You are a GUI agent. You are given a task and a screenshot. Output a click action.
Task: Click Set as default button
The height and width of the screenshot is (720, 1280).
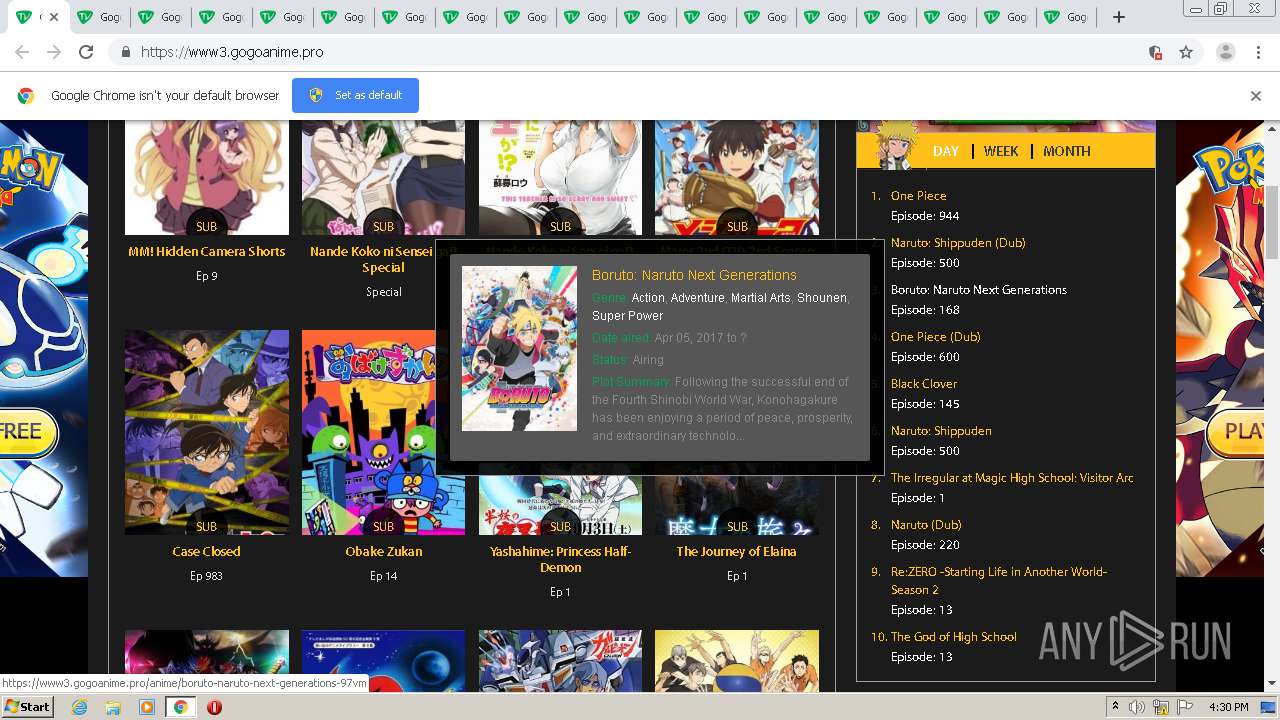click(x=355, y=95)
